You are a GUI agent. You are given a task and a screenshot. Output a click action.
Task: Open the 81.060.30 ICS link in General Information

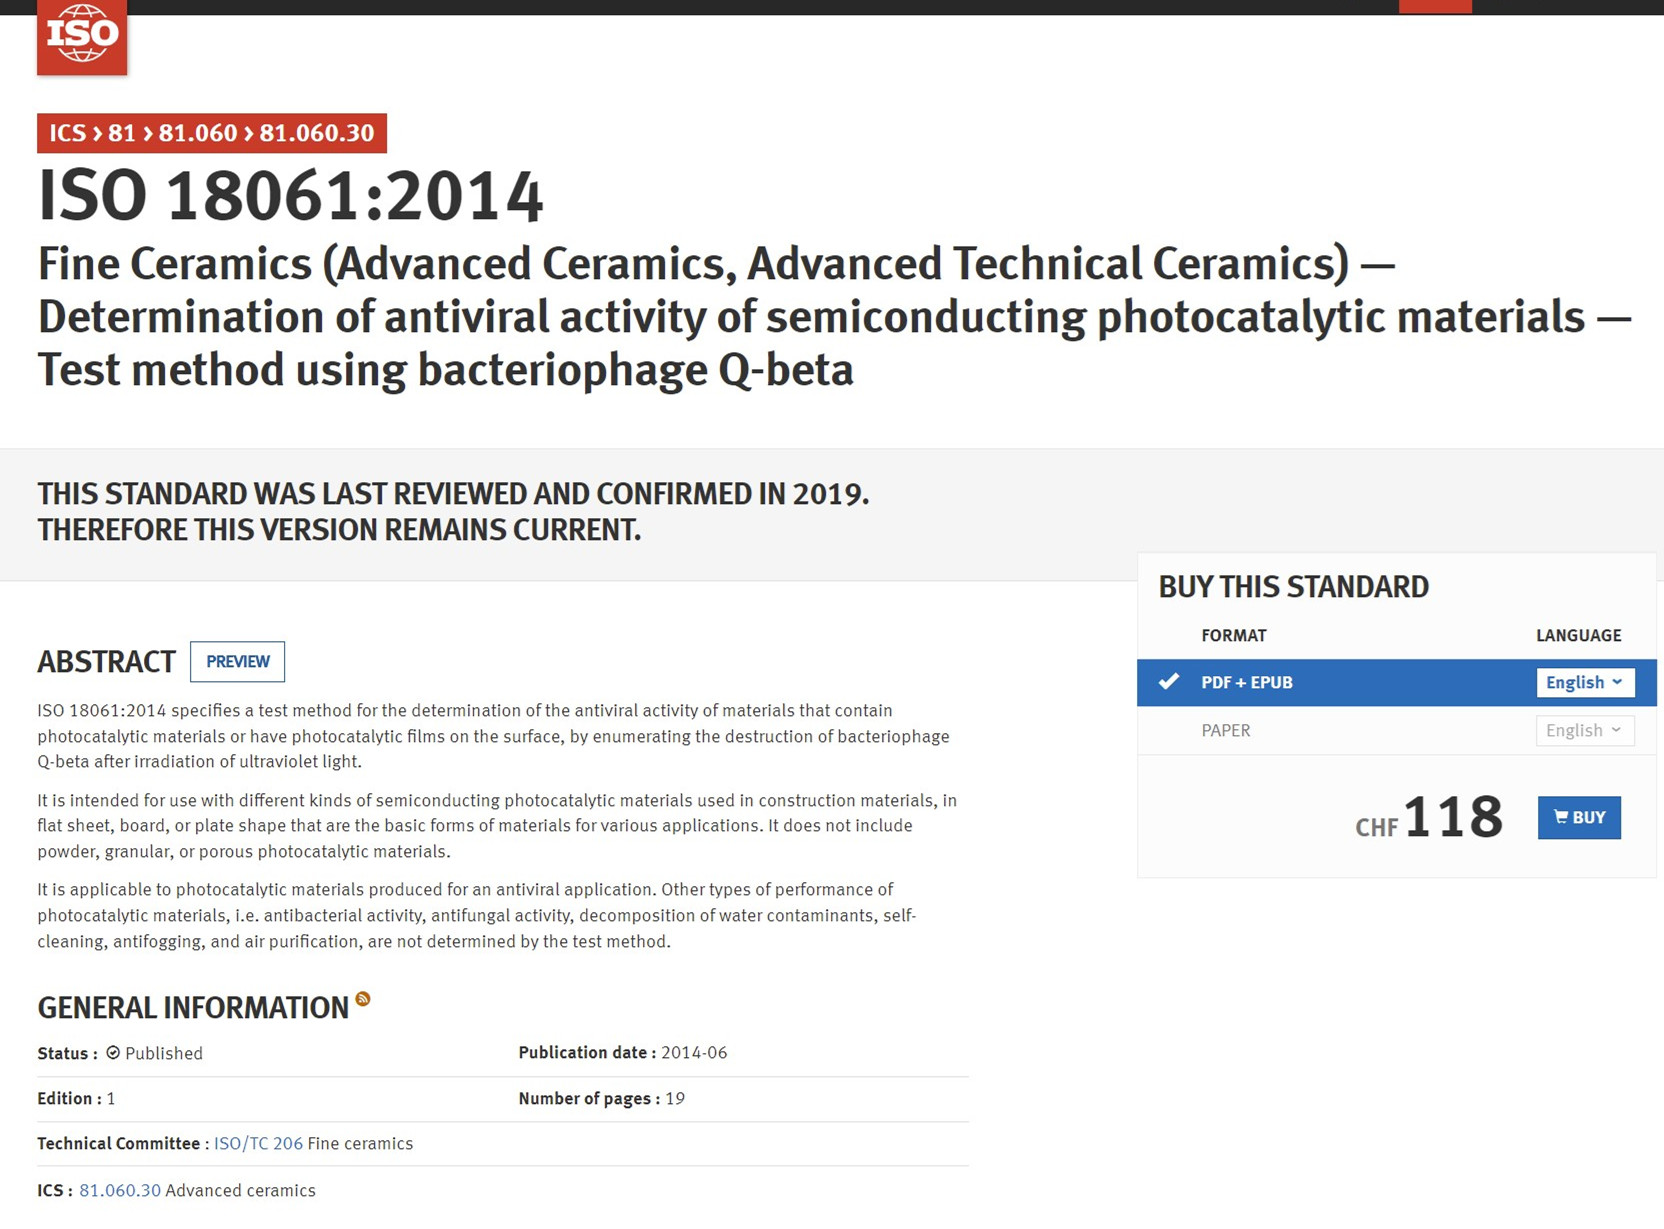click(x=120, y=1190)
